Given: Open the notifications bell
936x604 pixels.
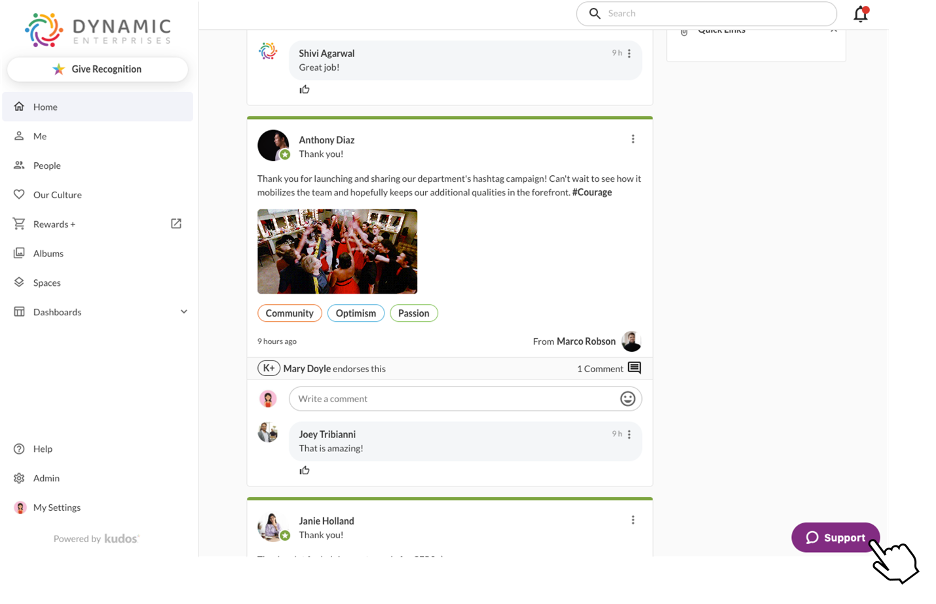Looking at the screenshot, I should 861,14.
